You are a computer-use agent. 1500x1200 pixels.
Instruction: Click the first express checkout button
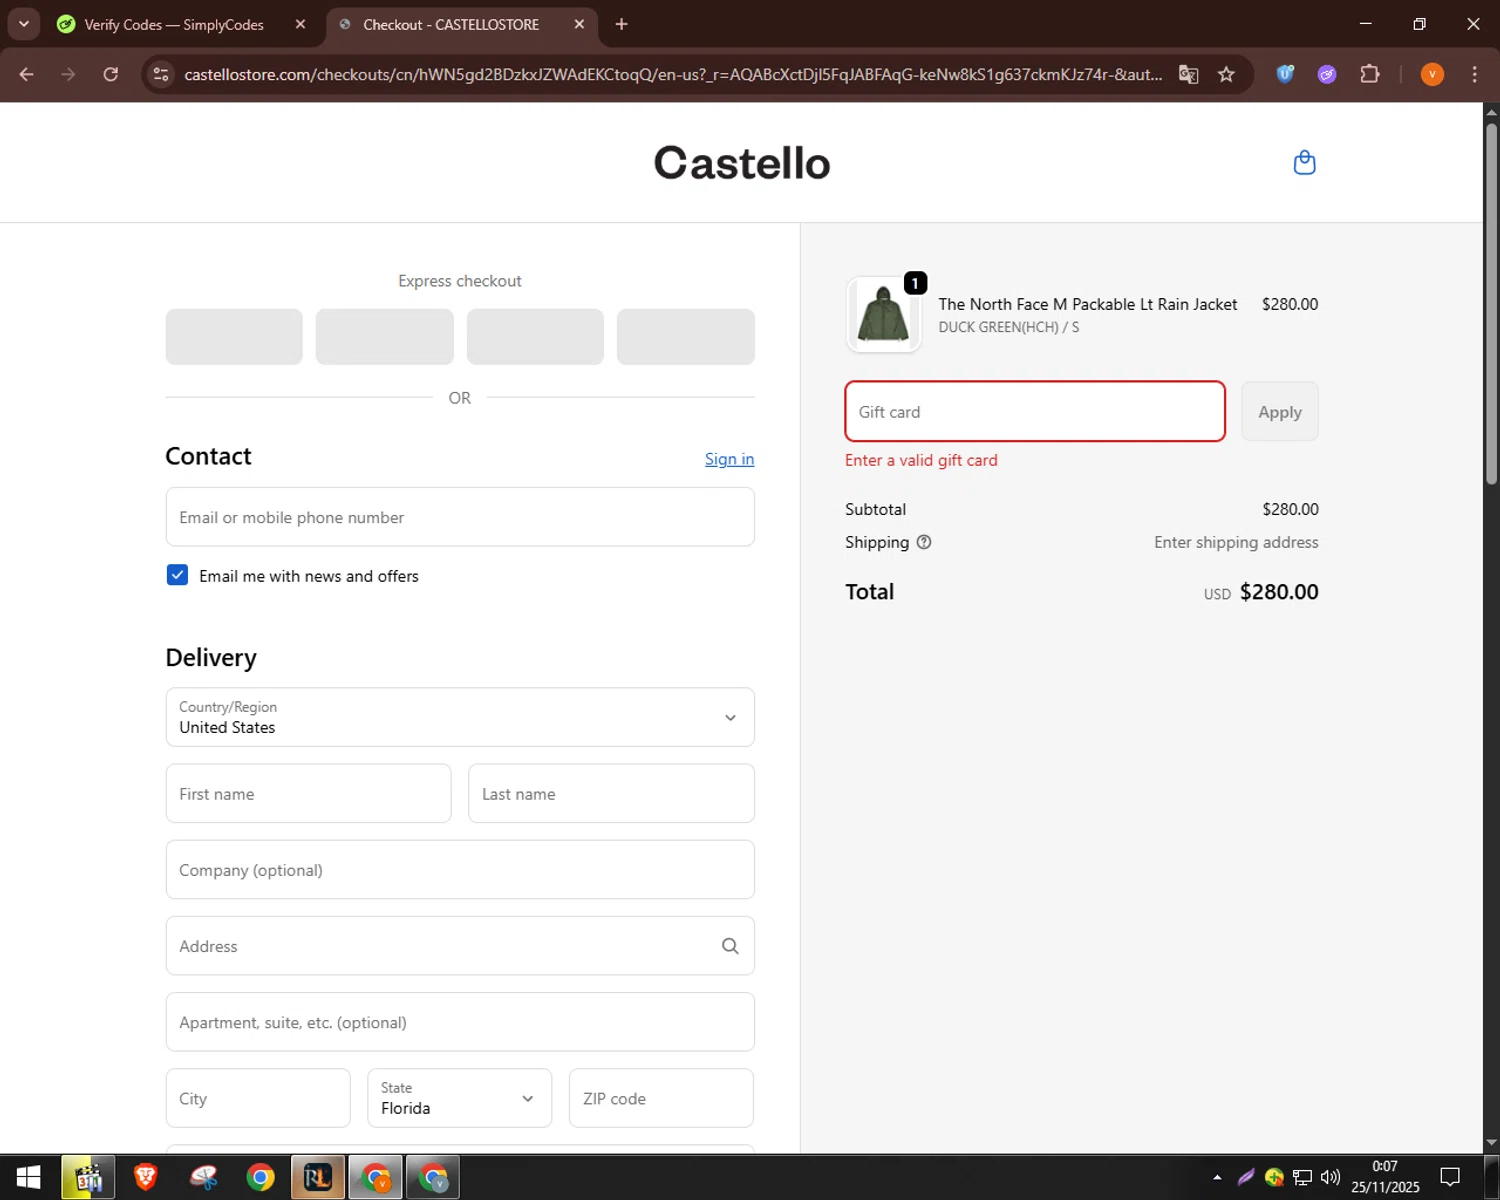234,337
